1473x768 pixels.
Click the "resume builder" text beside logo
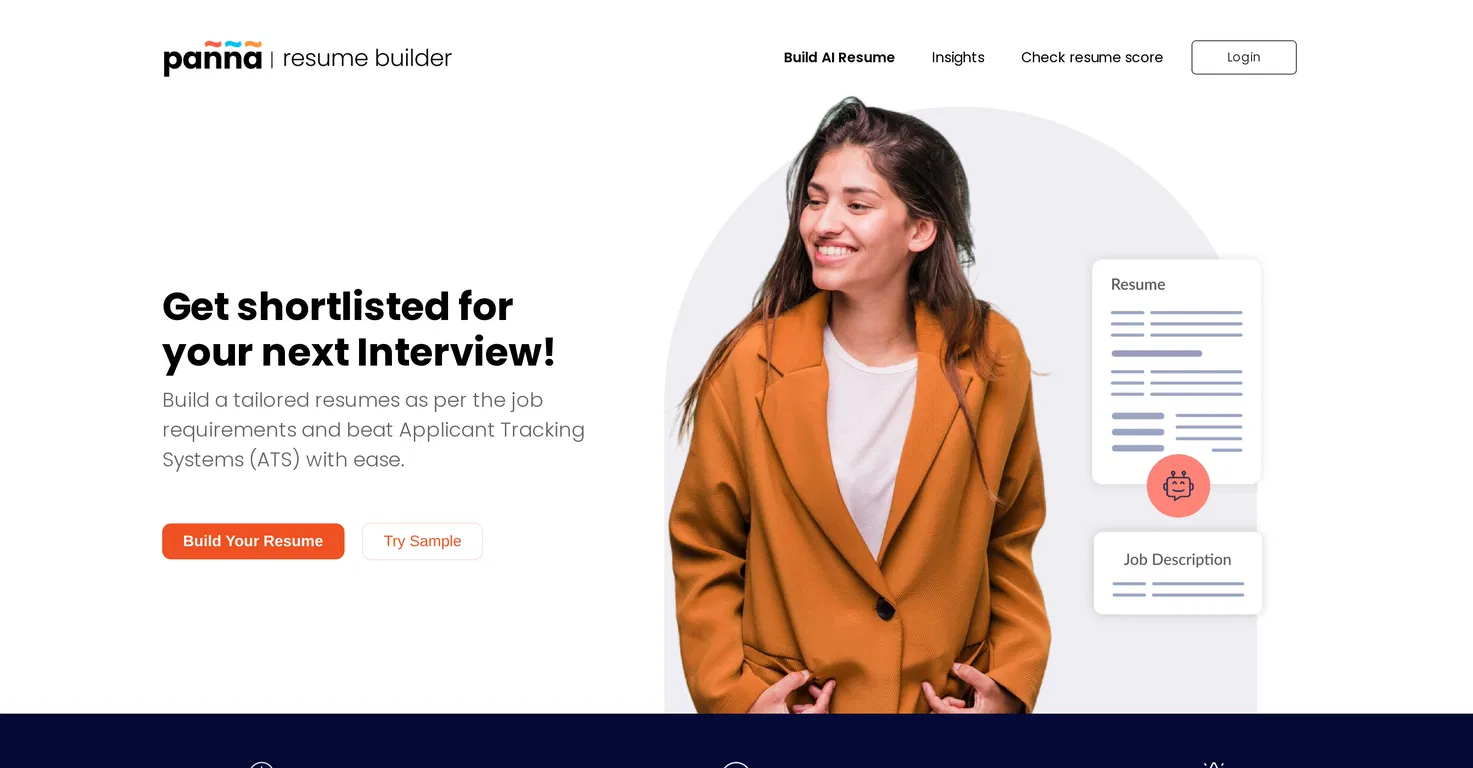[367, 58]
